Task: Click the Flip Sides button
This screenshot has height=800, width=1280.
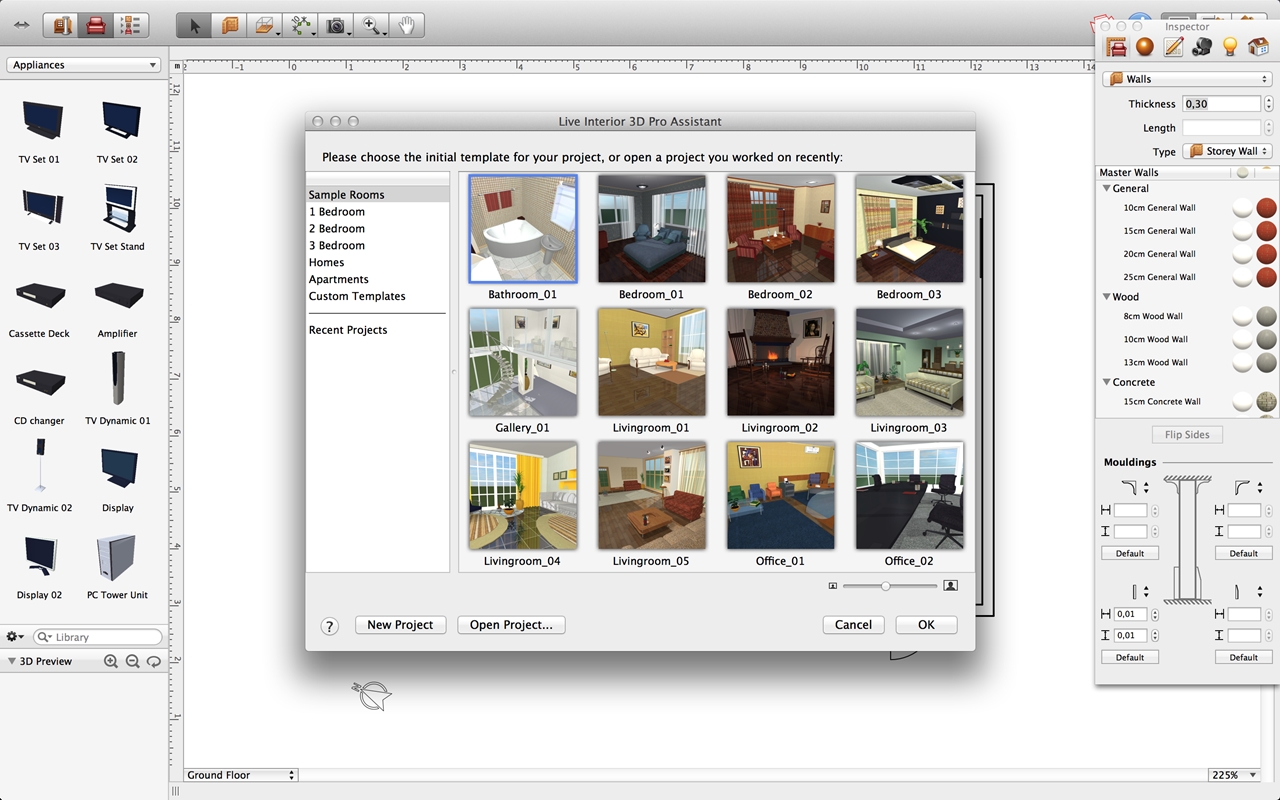Action: [1187, 435]
